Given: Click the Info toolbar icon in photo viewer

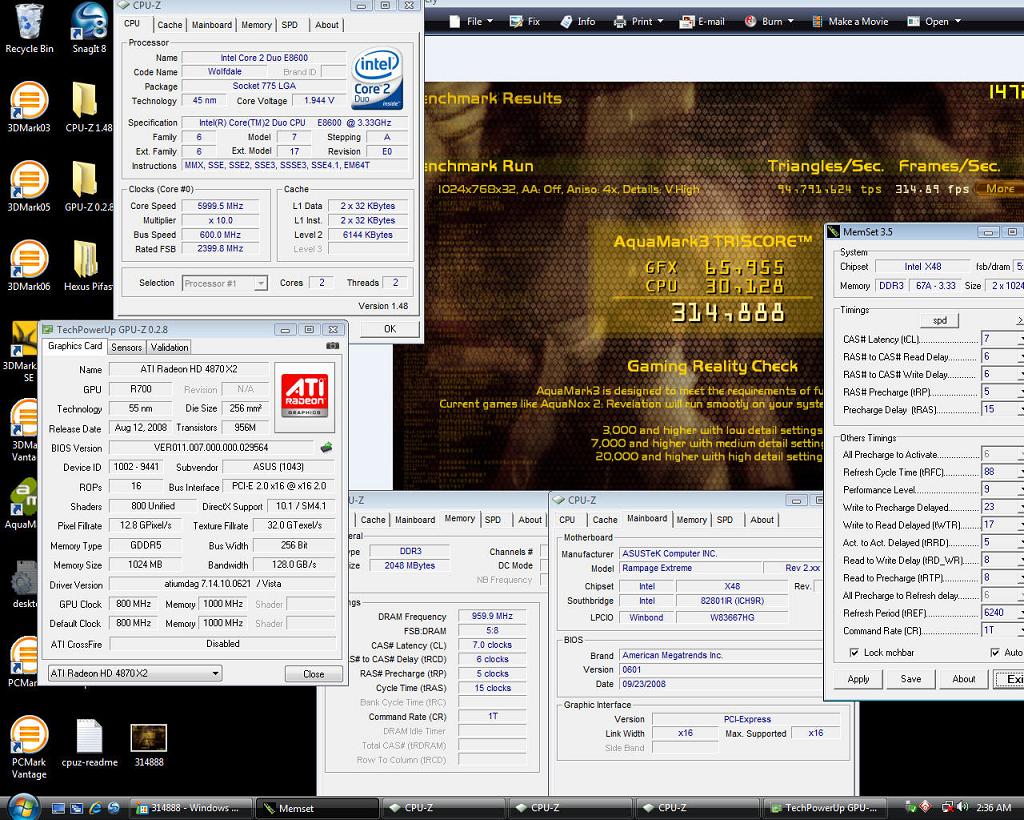Looking at the screenshot, I should point(577,22).
